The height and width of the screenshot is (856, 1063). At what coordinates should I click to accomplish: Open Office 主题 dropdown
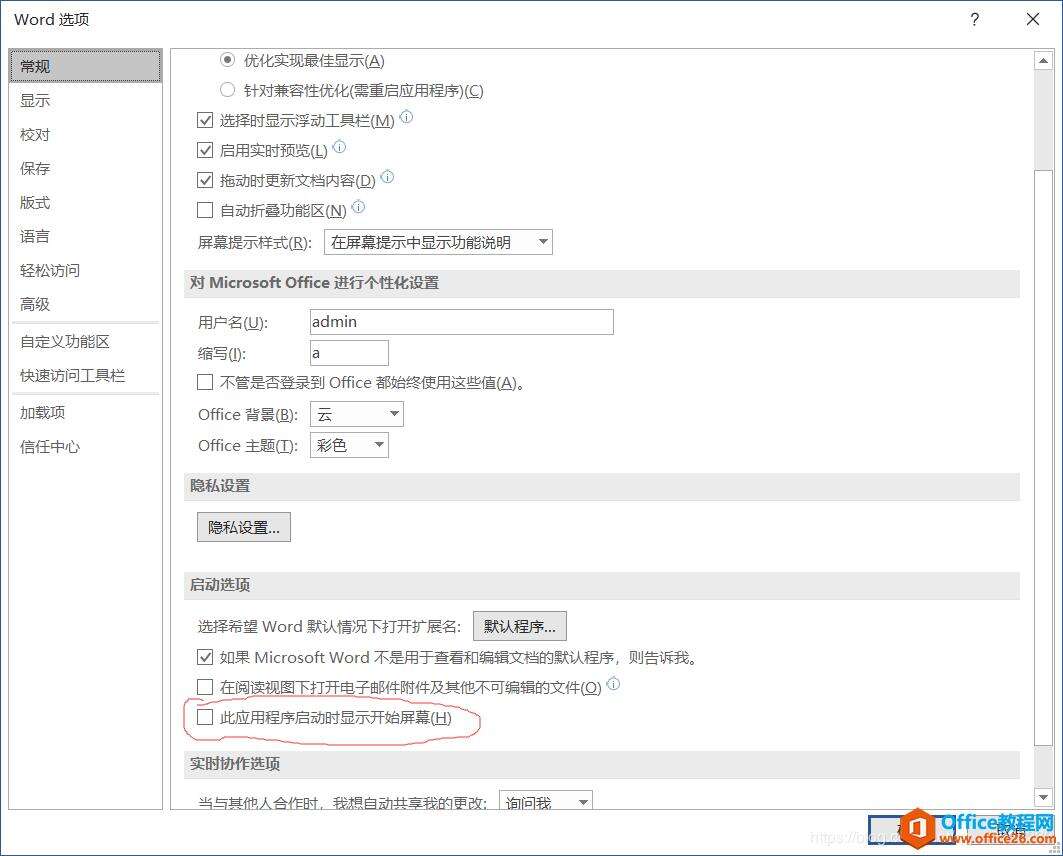tap(349, 445)
